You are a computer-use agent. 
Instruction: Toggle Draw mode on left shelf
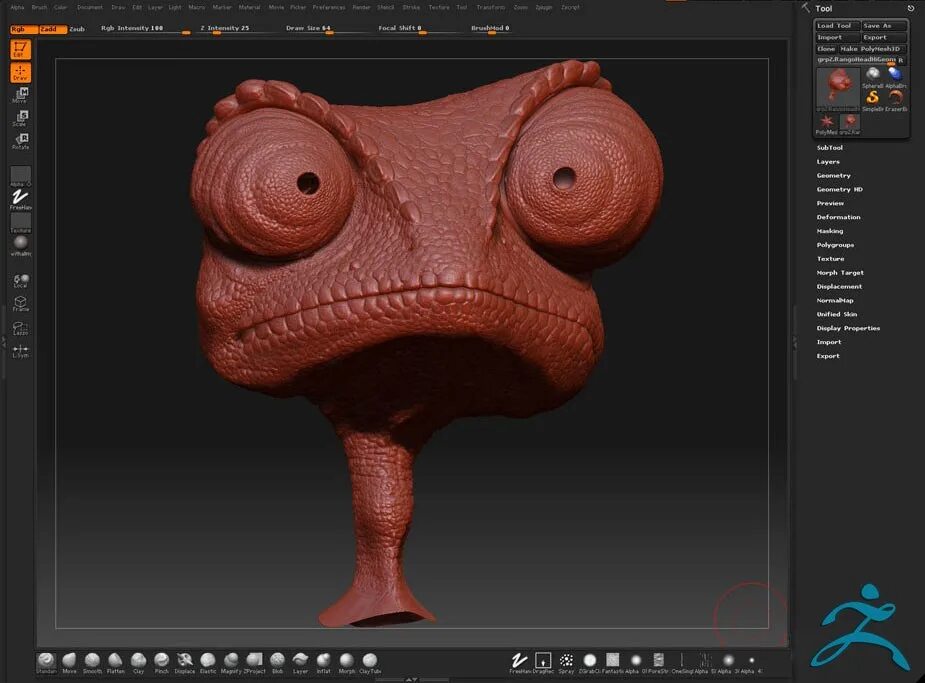pyautogui.click(x=20, y=73)
